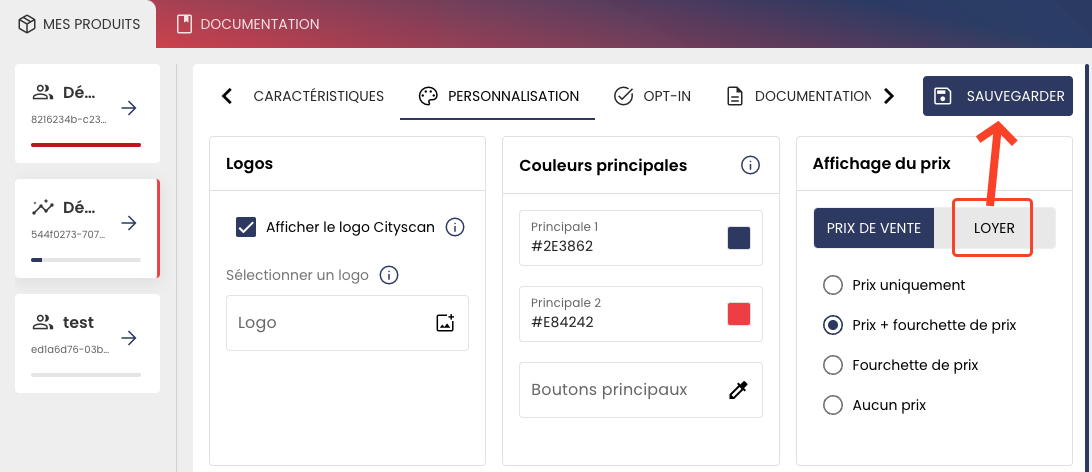This screenshot has width=1092, height=472.
Task: Show previous tabs with left chevron
Action: (226, 96)
